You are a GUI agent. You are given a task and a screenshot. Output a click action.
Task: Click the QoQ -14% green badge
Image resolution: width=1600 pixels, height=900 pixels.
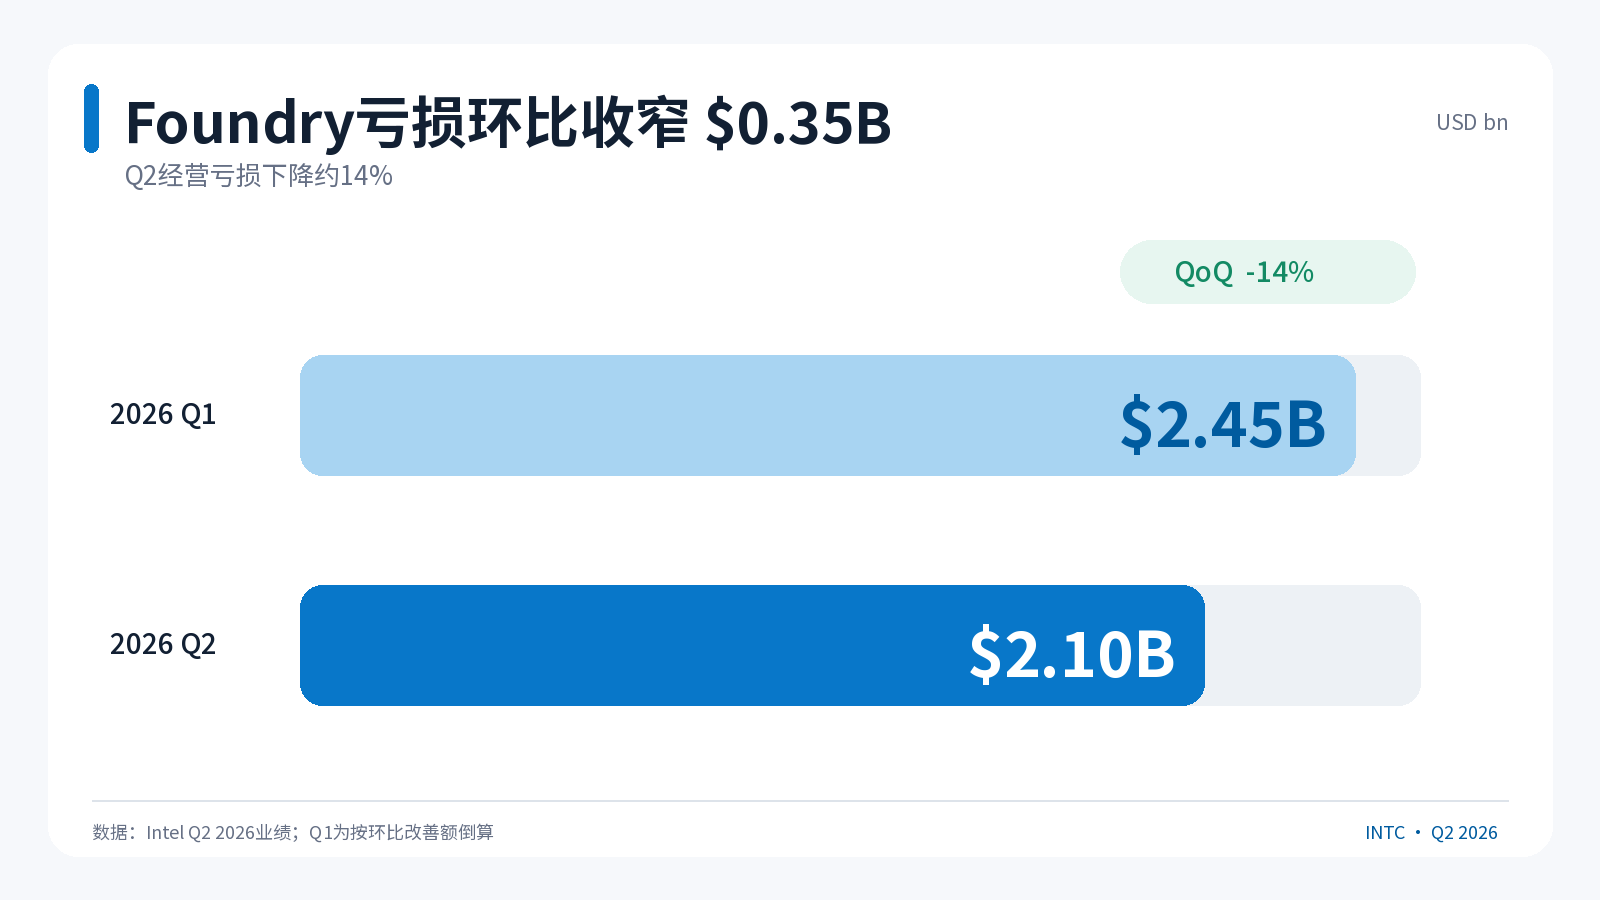[1268, 272]
